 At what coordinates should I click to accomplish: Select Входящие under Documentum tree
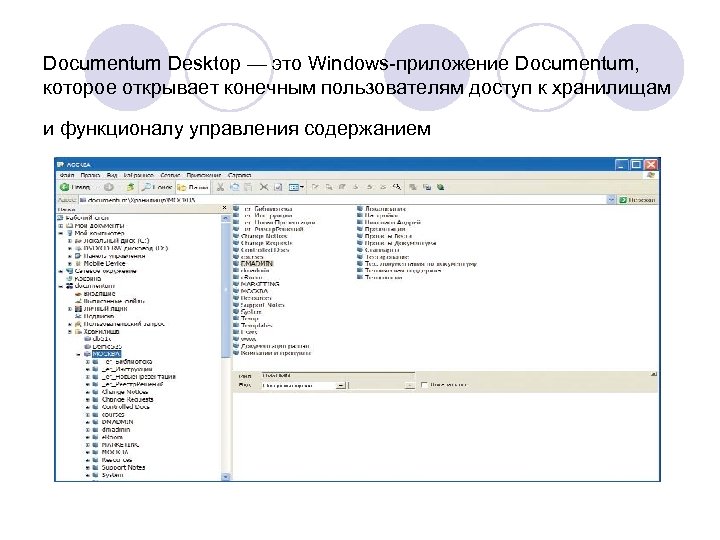99,294
